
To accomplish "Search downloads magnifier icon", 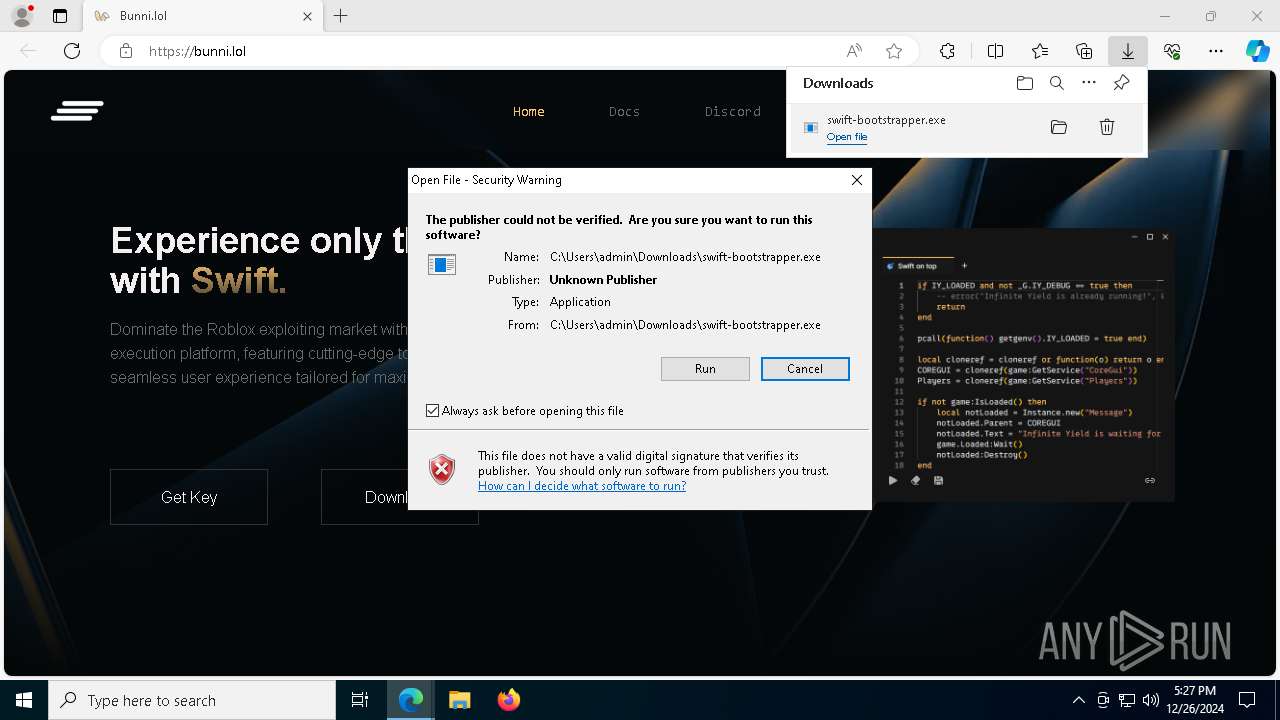I will pyautogui.click(x=1057, y=83).
